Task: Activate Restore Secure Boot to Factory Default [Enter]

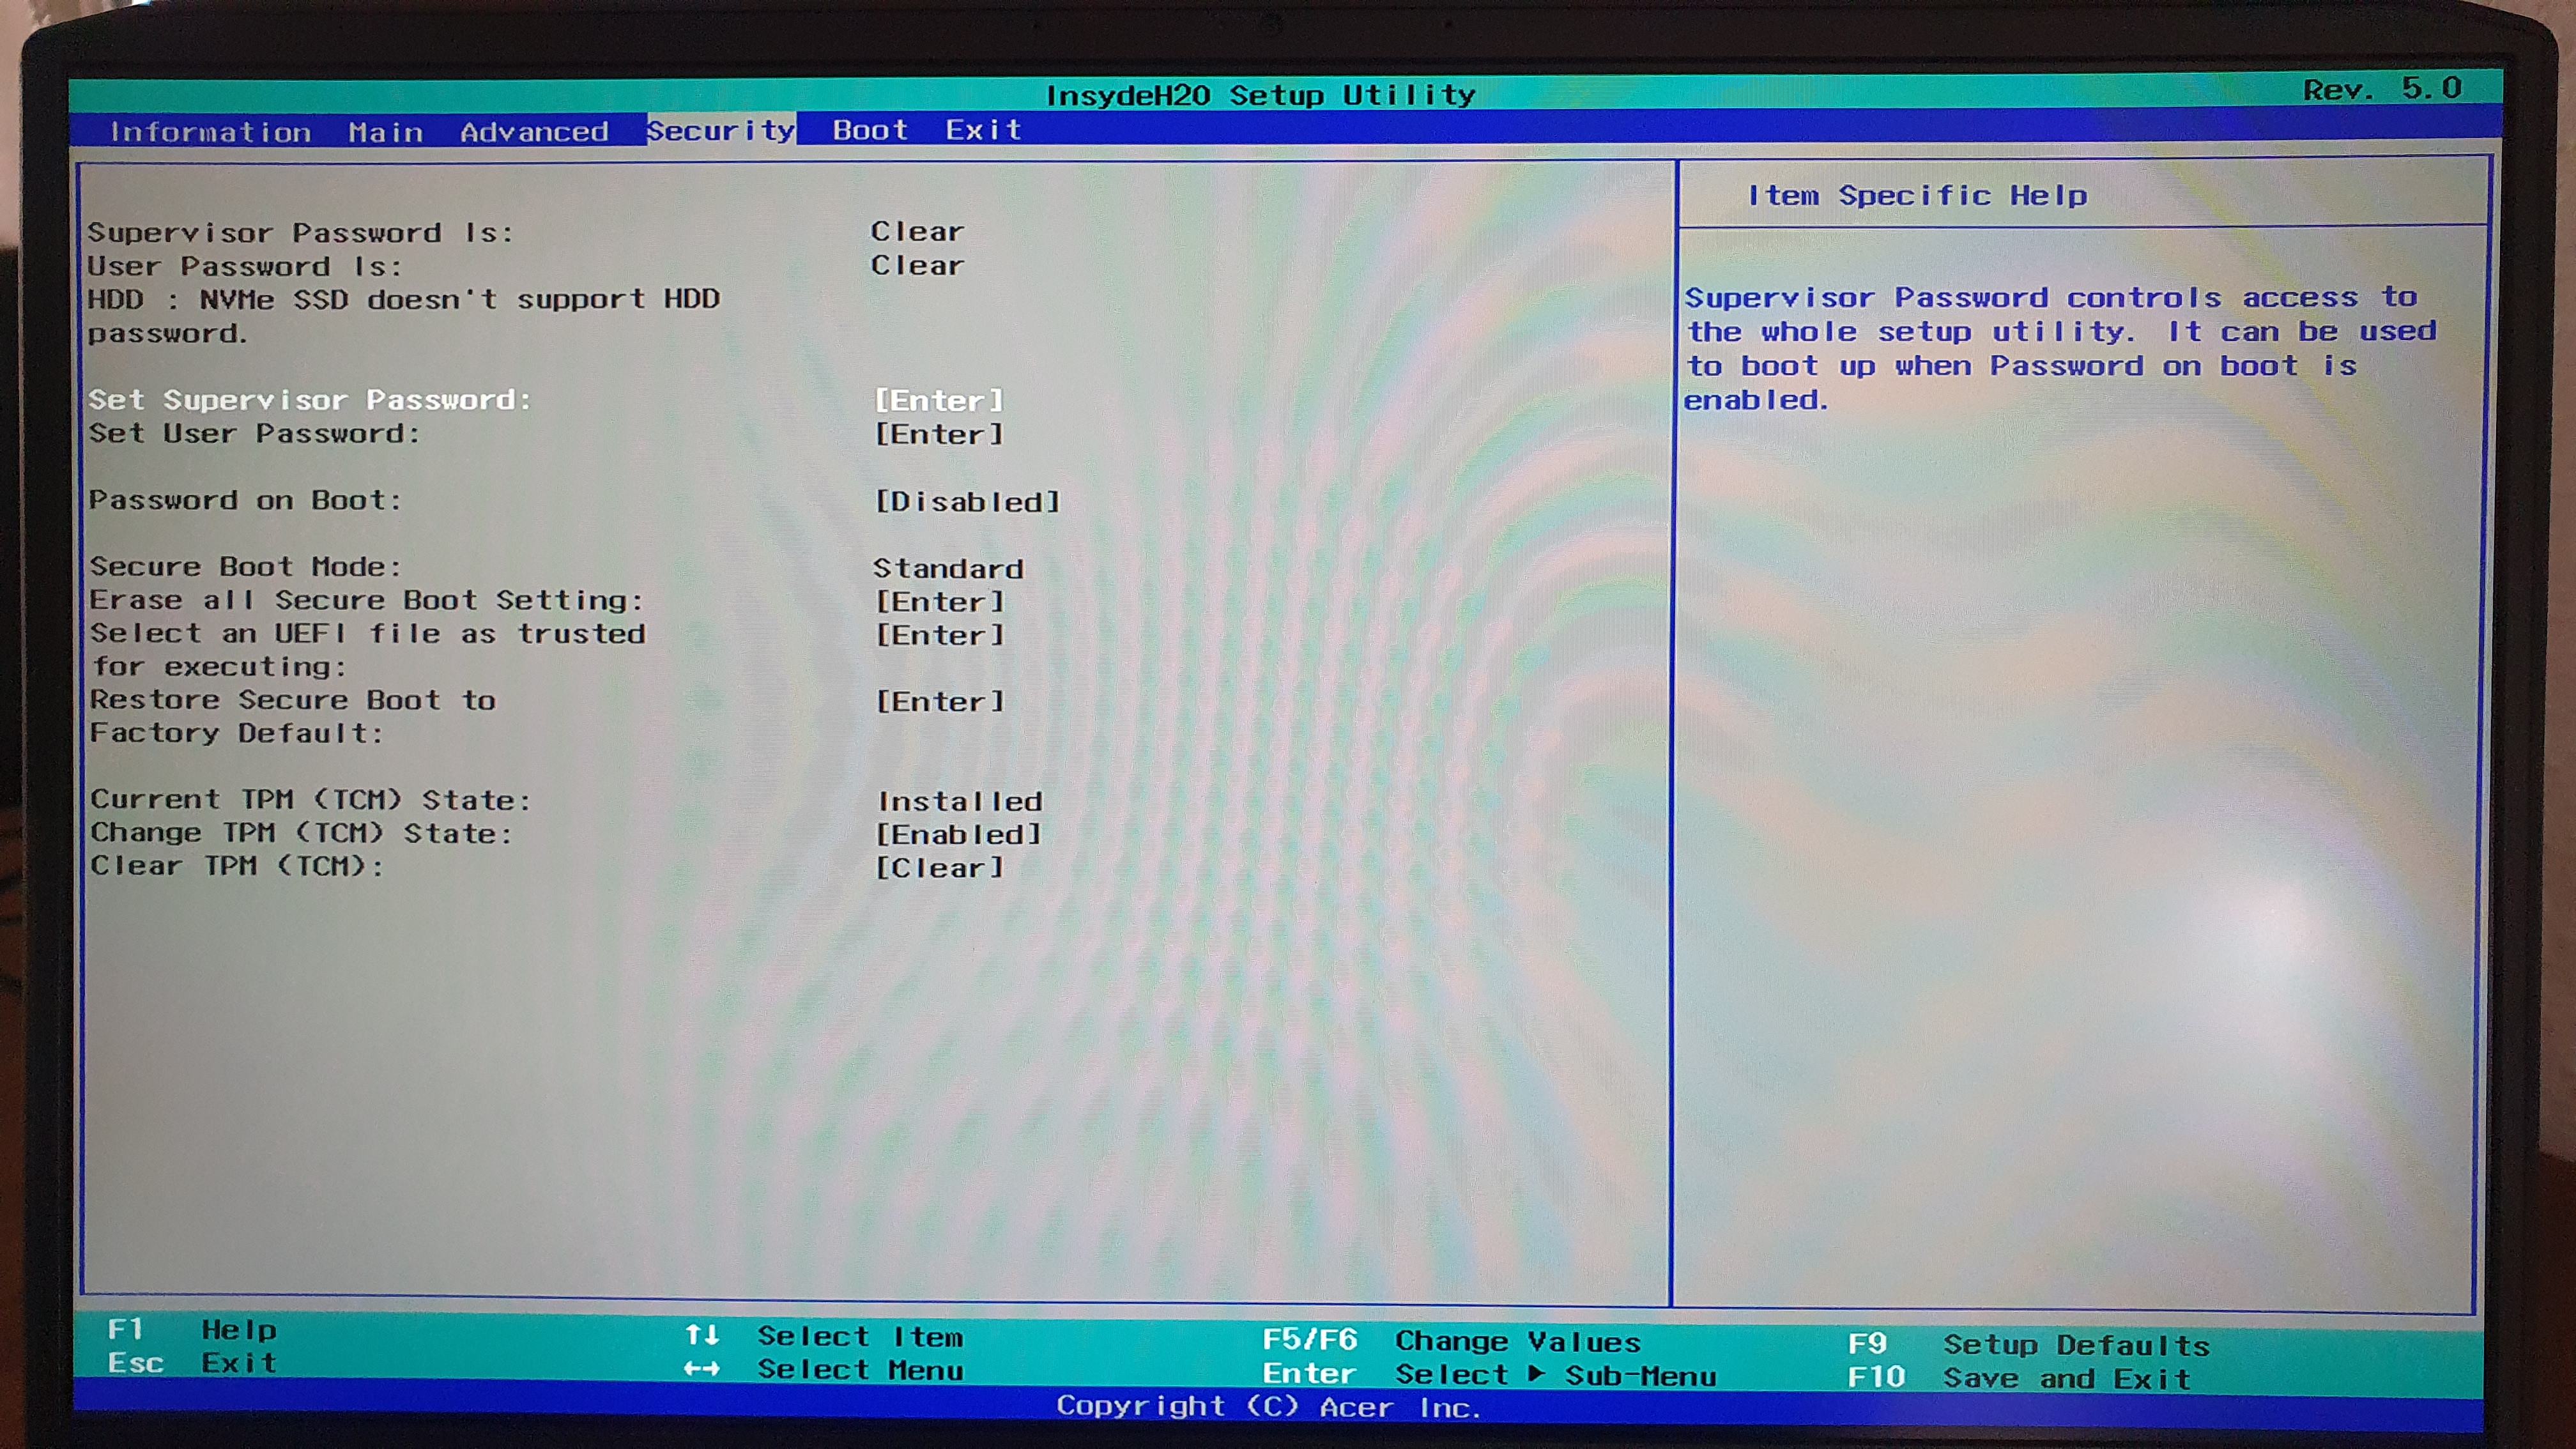Action: tap(939, 701)
